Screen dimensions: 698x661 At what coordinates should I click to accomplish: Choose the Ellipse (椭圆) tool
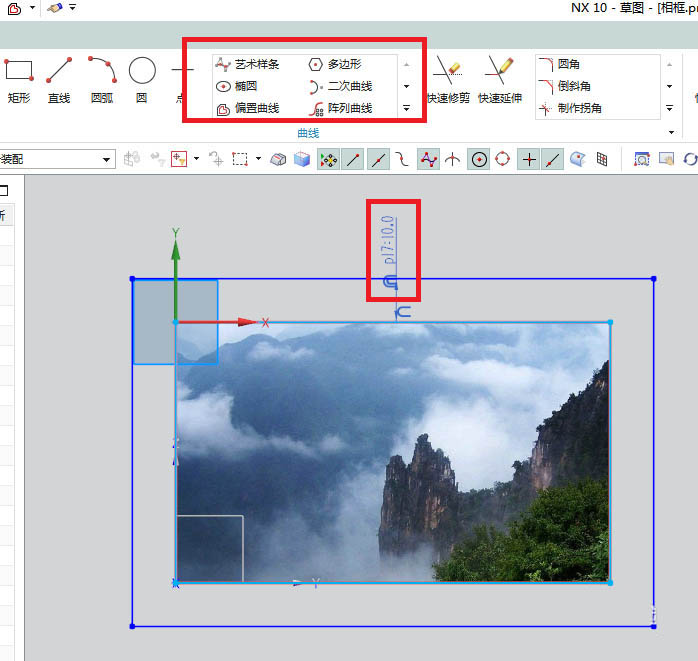pos(237,86)
